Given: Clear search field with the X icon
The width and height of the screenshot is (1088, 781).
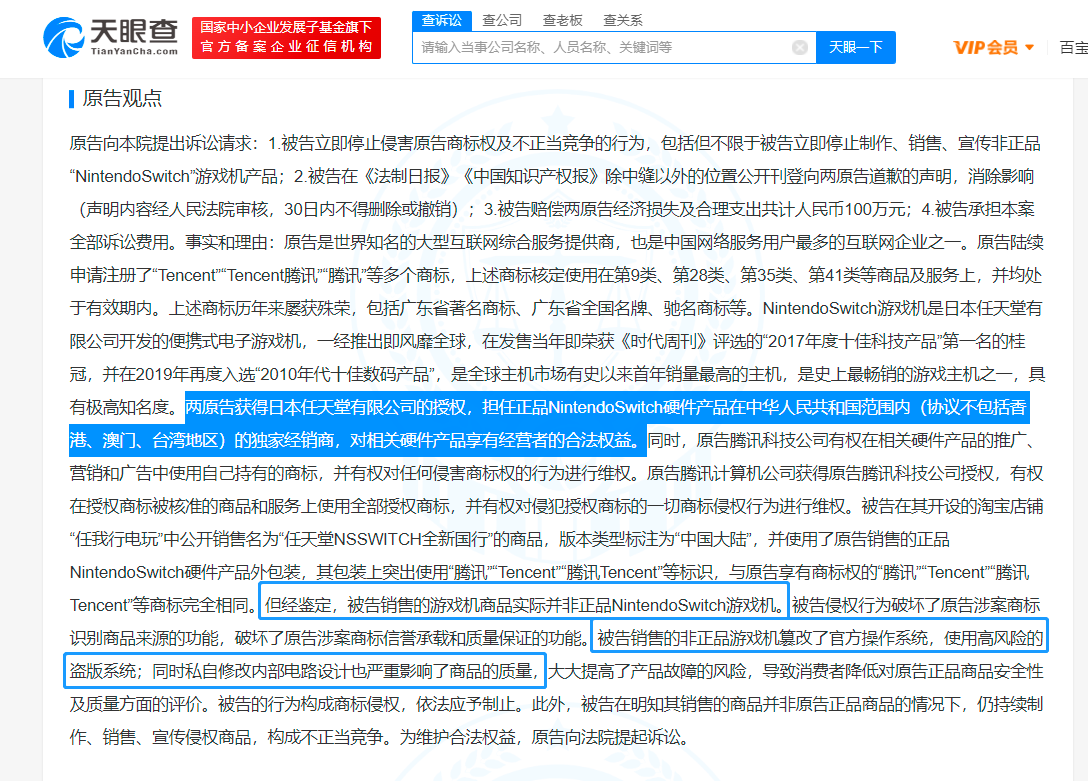Looking at the screenshot, I should tap(799, 47).
